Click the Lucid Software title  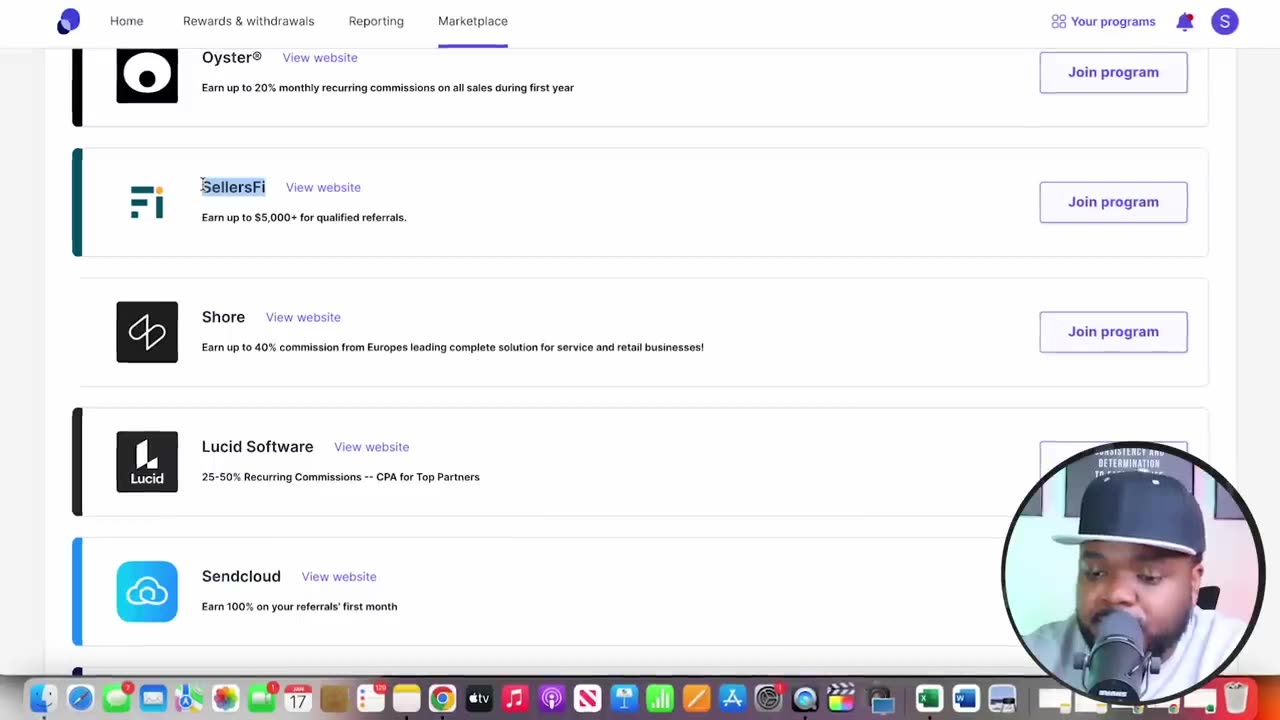[x=257, y=447]
